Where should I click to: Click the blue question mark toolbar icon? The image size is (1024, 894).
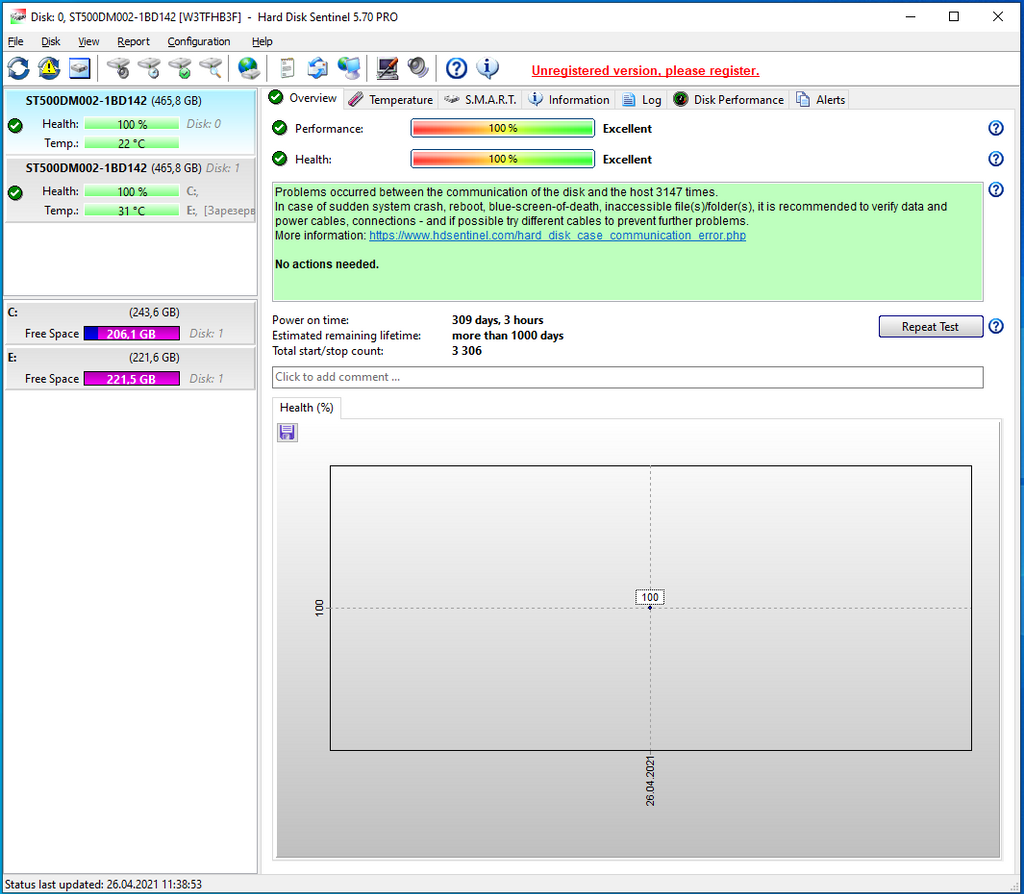point(456,68)
